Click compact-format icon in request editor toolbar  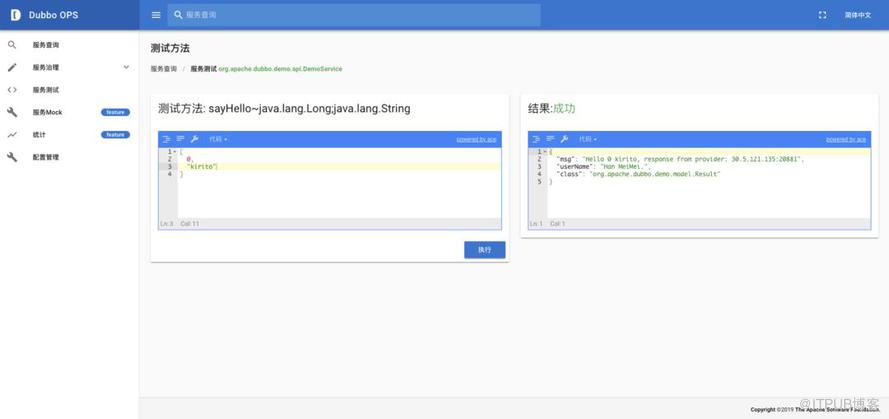click(180, 139)
